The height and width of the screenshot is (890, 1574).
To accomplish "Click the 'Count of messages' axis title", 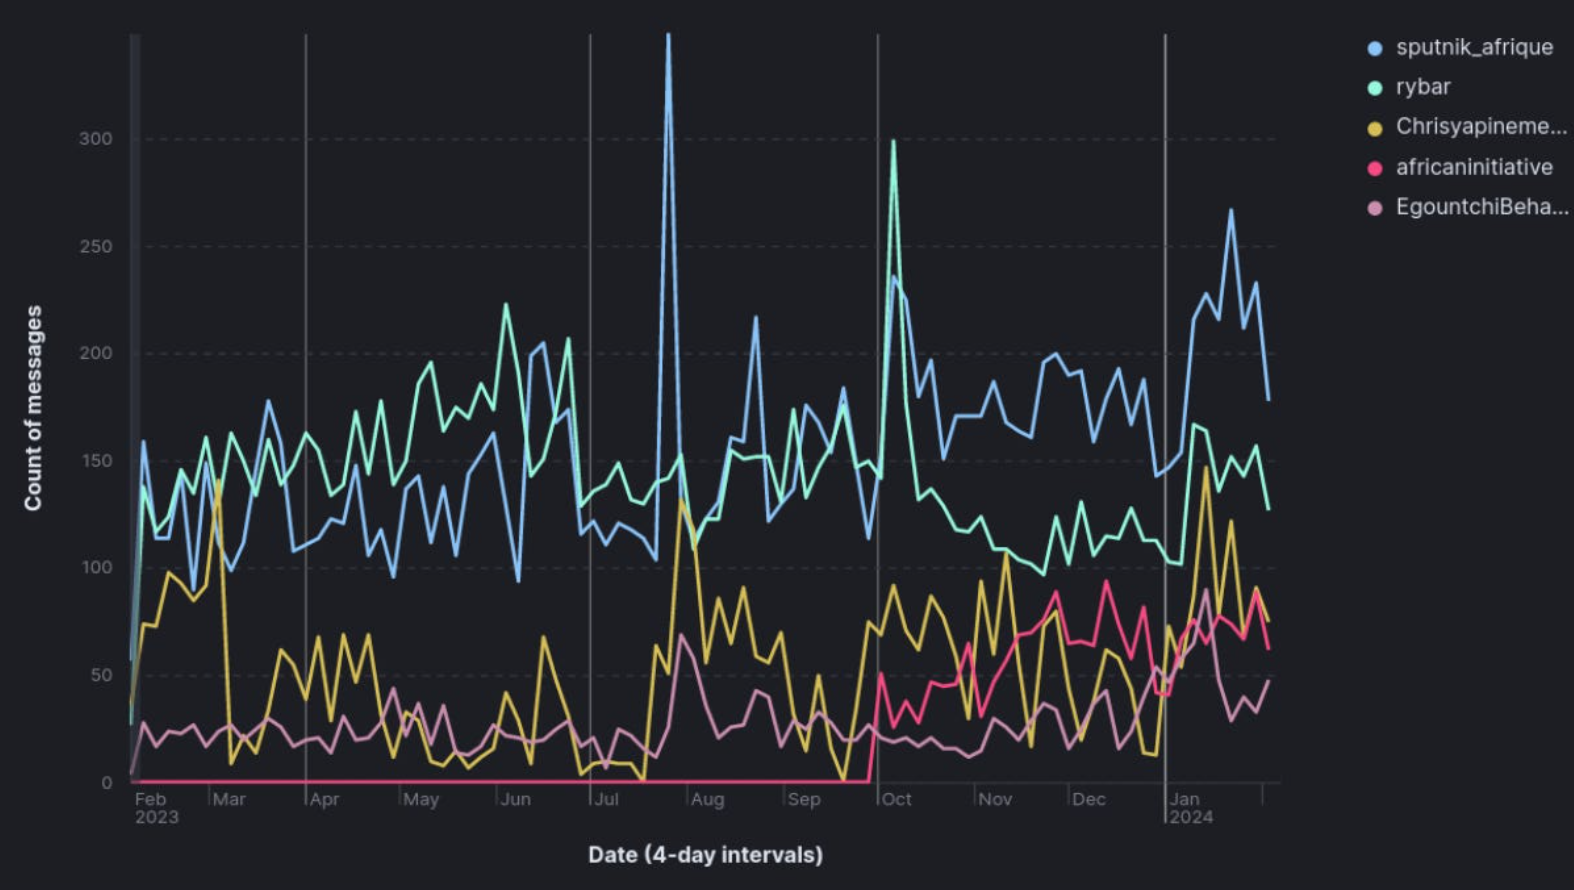I will (x=33, y=408).
